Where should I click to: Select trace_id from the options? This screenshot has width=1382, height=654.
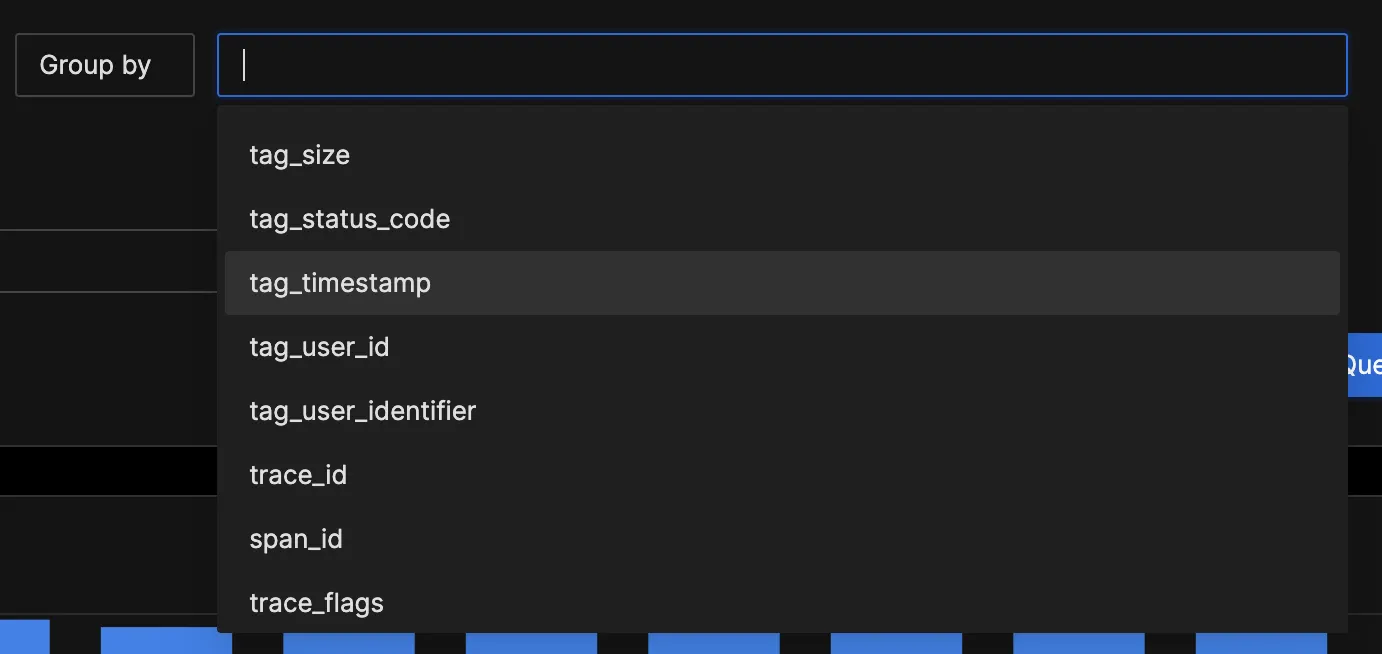click(x=782, y=475)
